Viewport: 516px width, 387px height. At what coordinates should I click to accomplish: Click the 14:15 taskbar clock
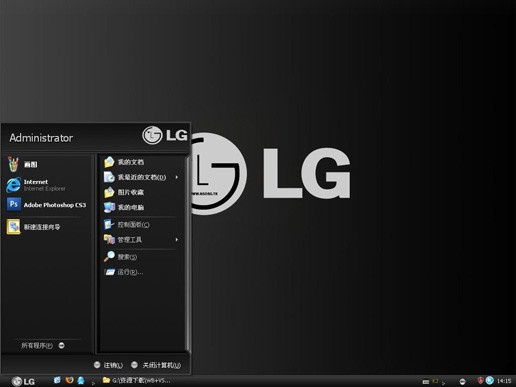[504, 381]
